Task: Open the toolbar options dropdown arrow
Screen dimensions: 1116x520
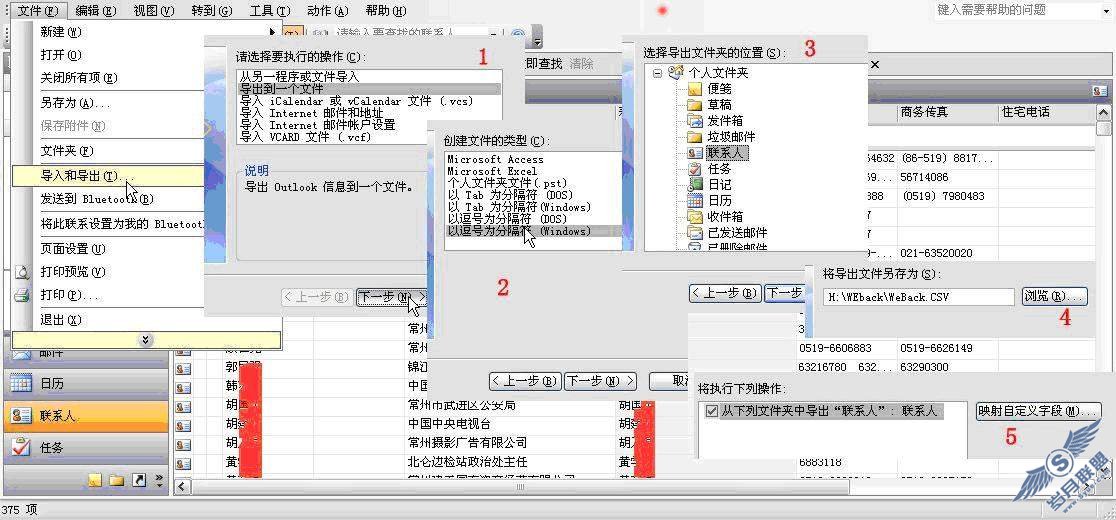Action: pyautogui.click(x=538, y=39)
